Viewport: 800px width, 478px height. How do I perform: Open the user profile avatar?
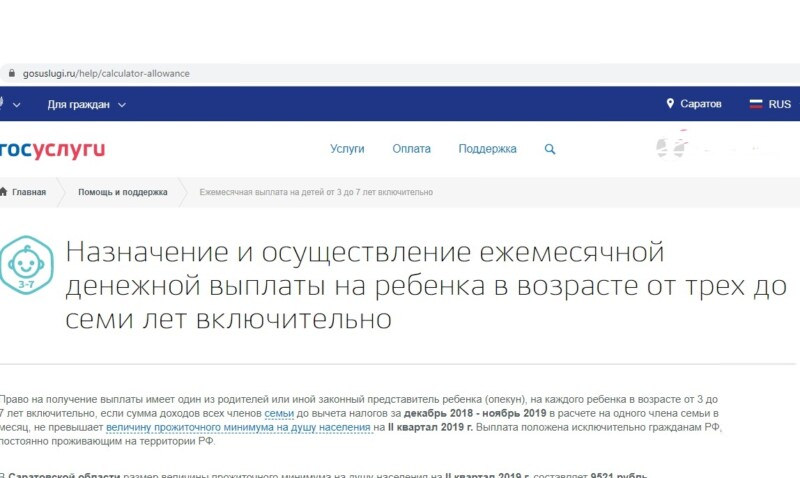670,147
